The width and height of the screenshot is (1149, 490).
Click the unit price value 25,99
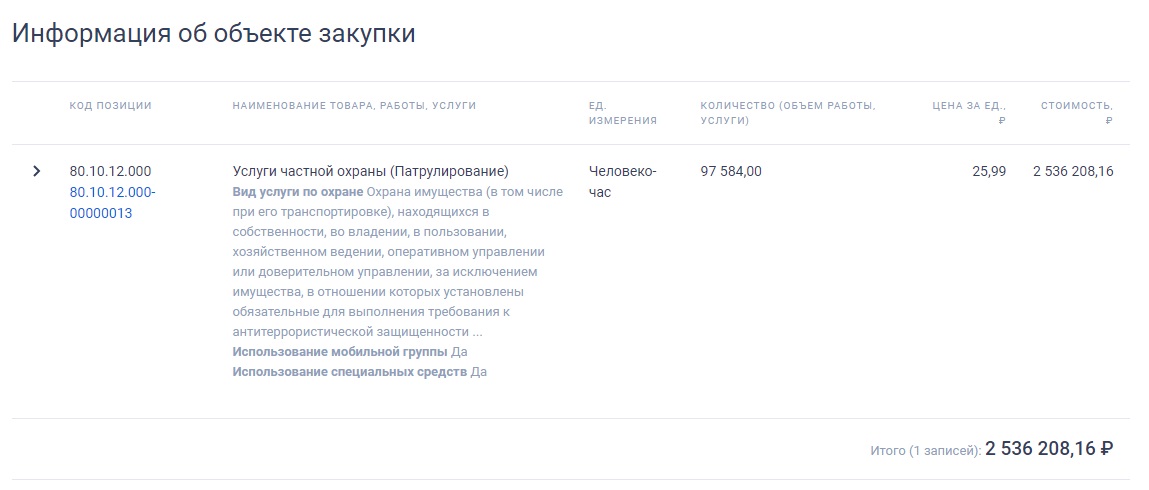pyautogui.click(x=988, y=171)
